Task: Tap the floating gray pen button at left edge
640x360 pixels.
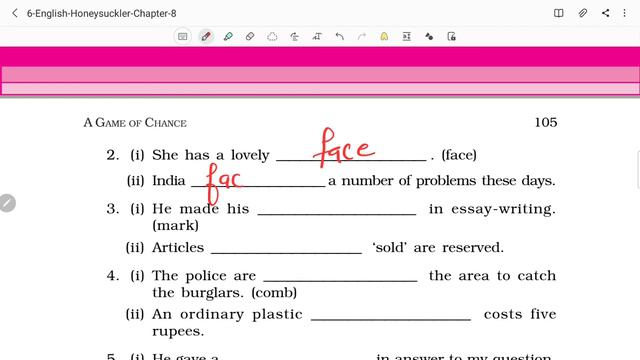Action: tap(7, 203)
